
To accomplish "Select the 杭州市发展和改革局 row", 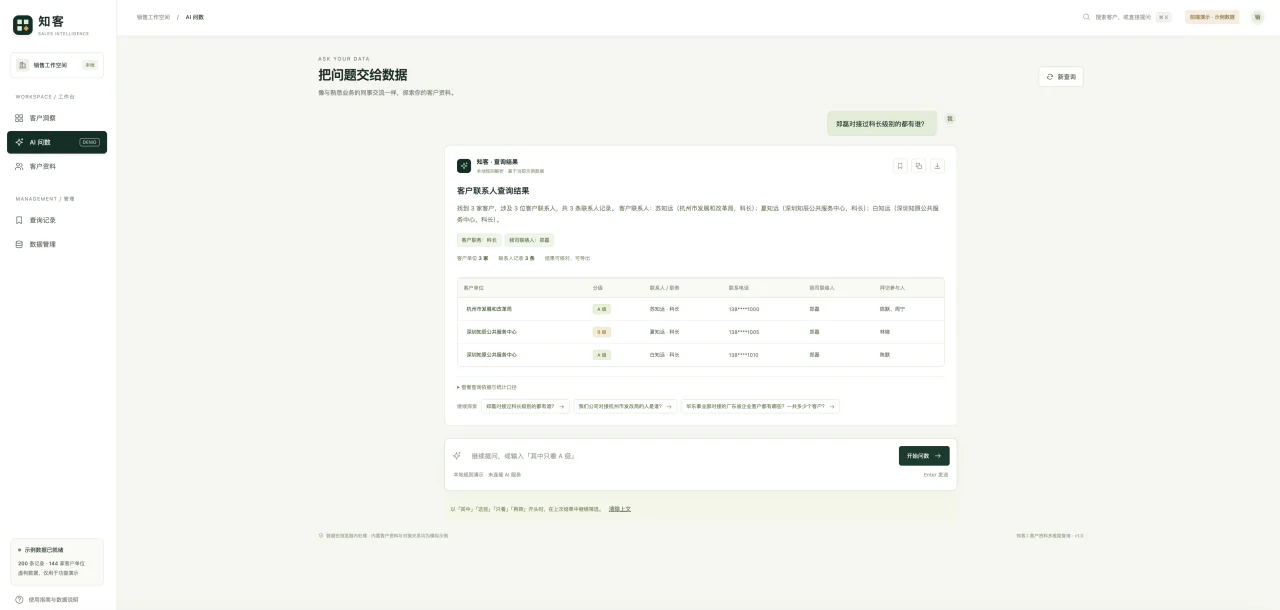I will [701, 309].
